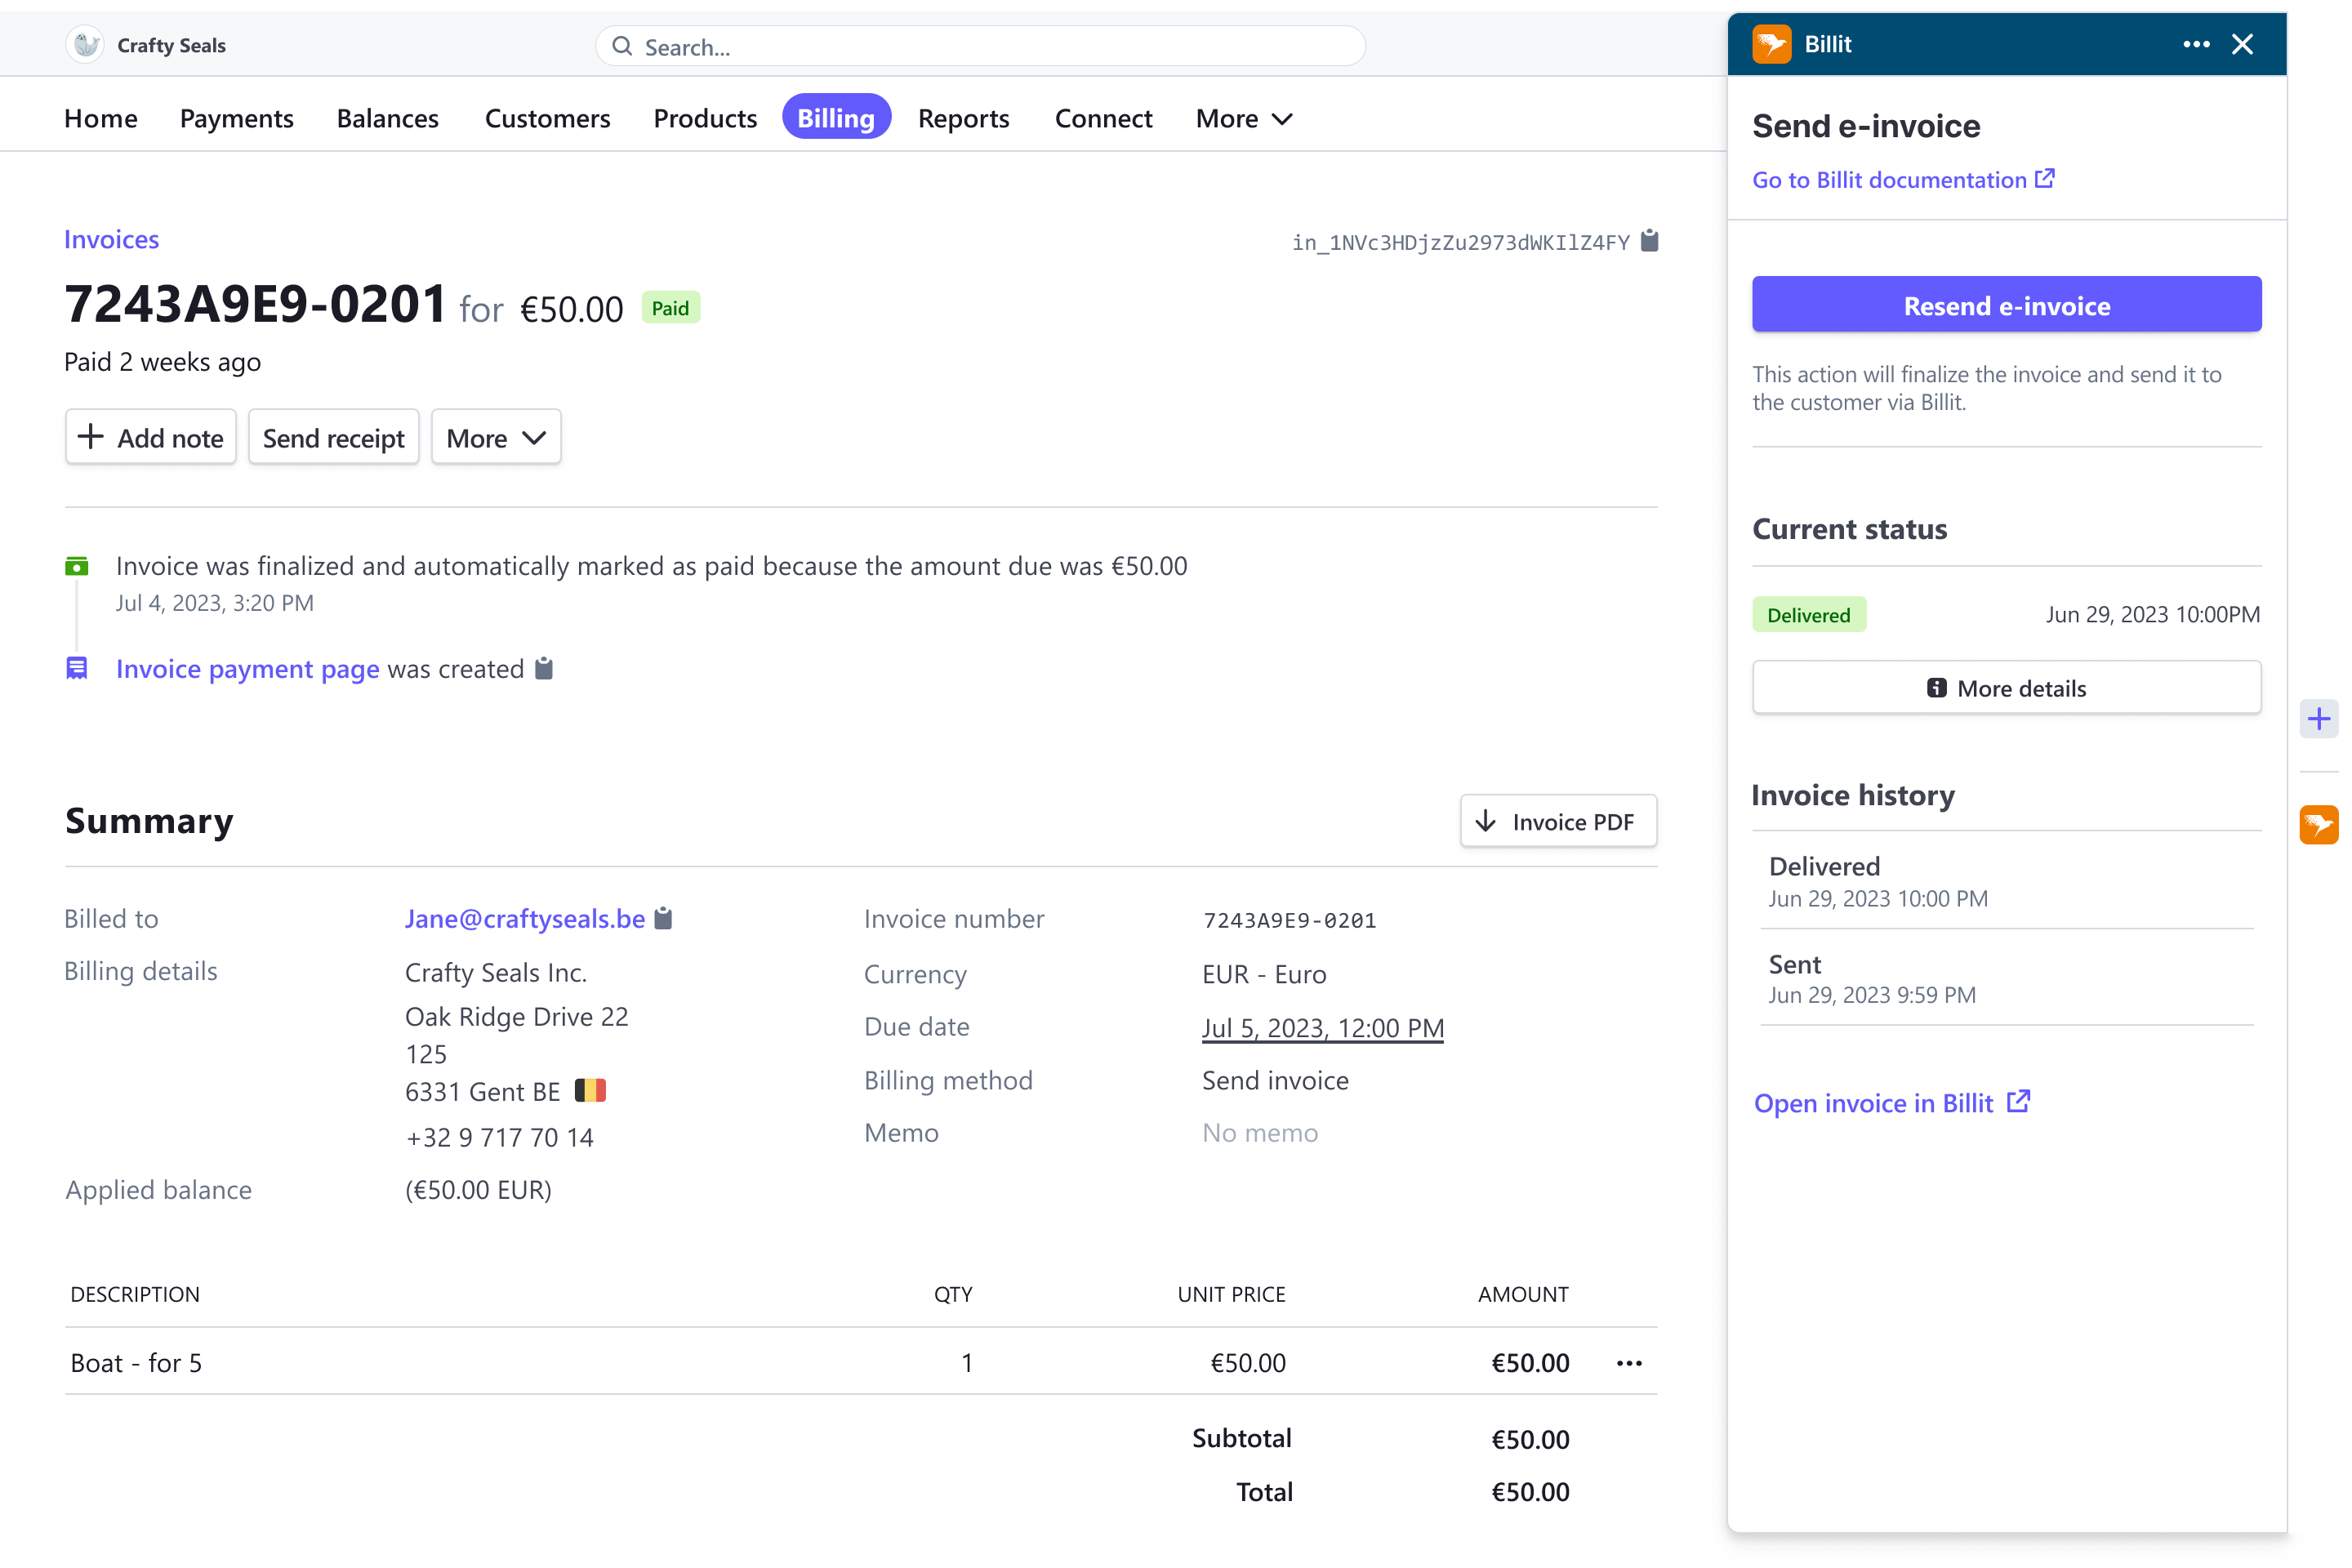Switch to the Payments tab

point(236,118)
